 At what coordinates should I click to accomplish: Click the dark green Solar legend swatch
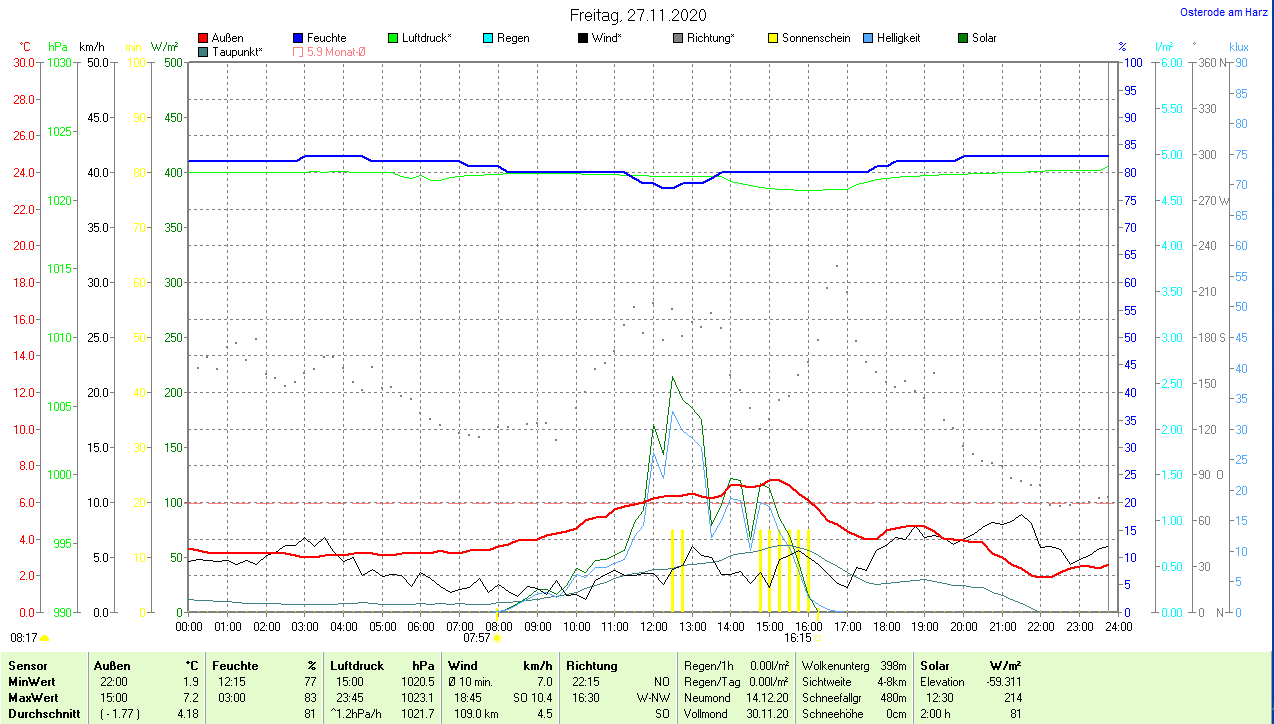[963, 38]
